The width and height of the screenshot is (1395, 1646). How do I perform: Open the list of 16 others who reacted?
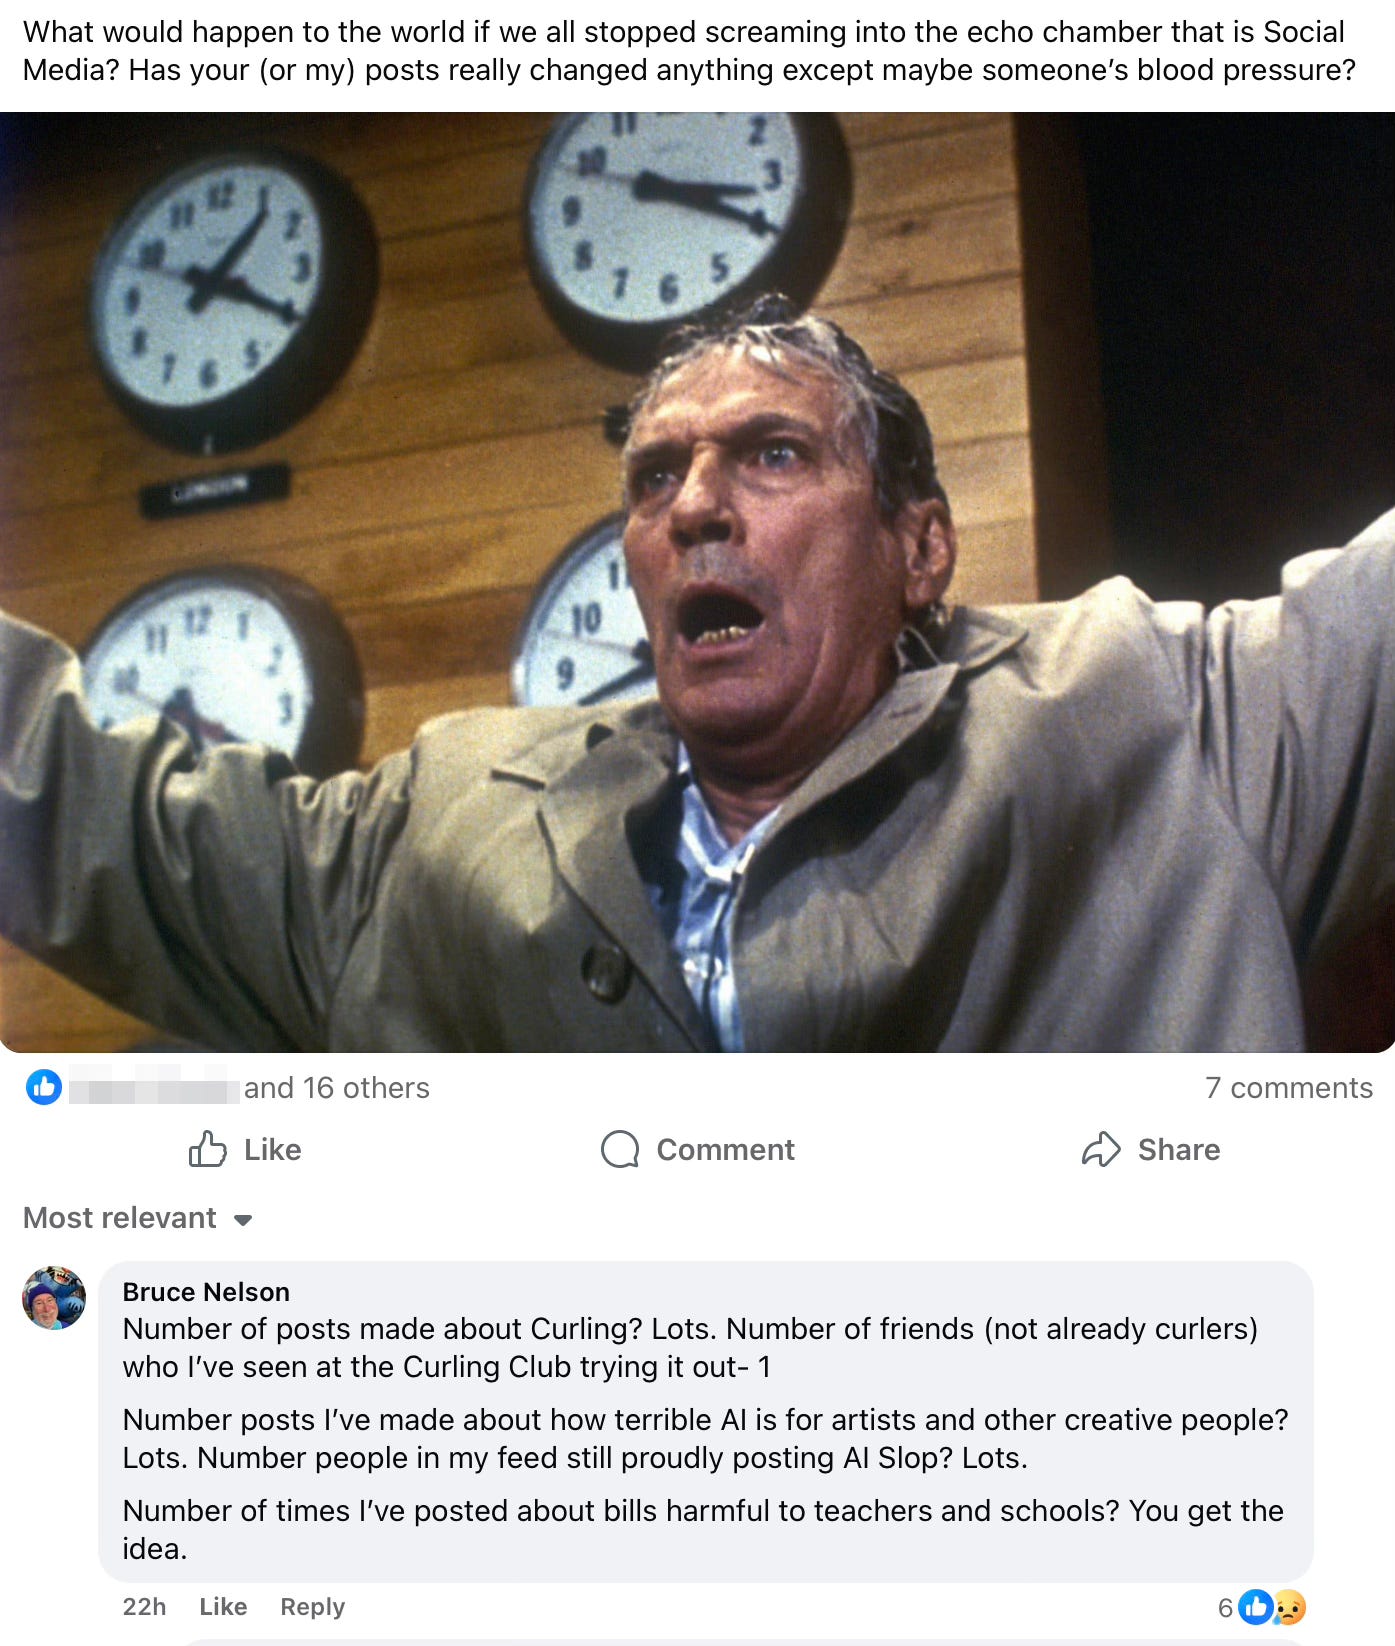pyautogui.click(x=337, y=1087)
